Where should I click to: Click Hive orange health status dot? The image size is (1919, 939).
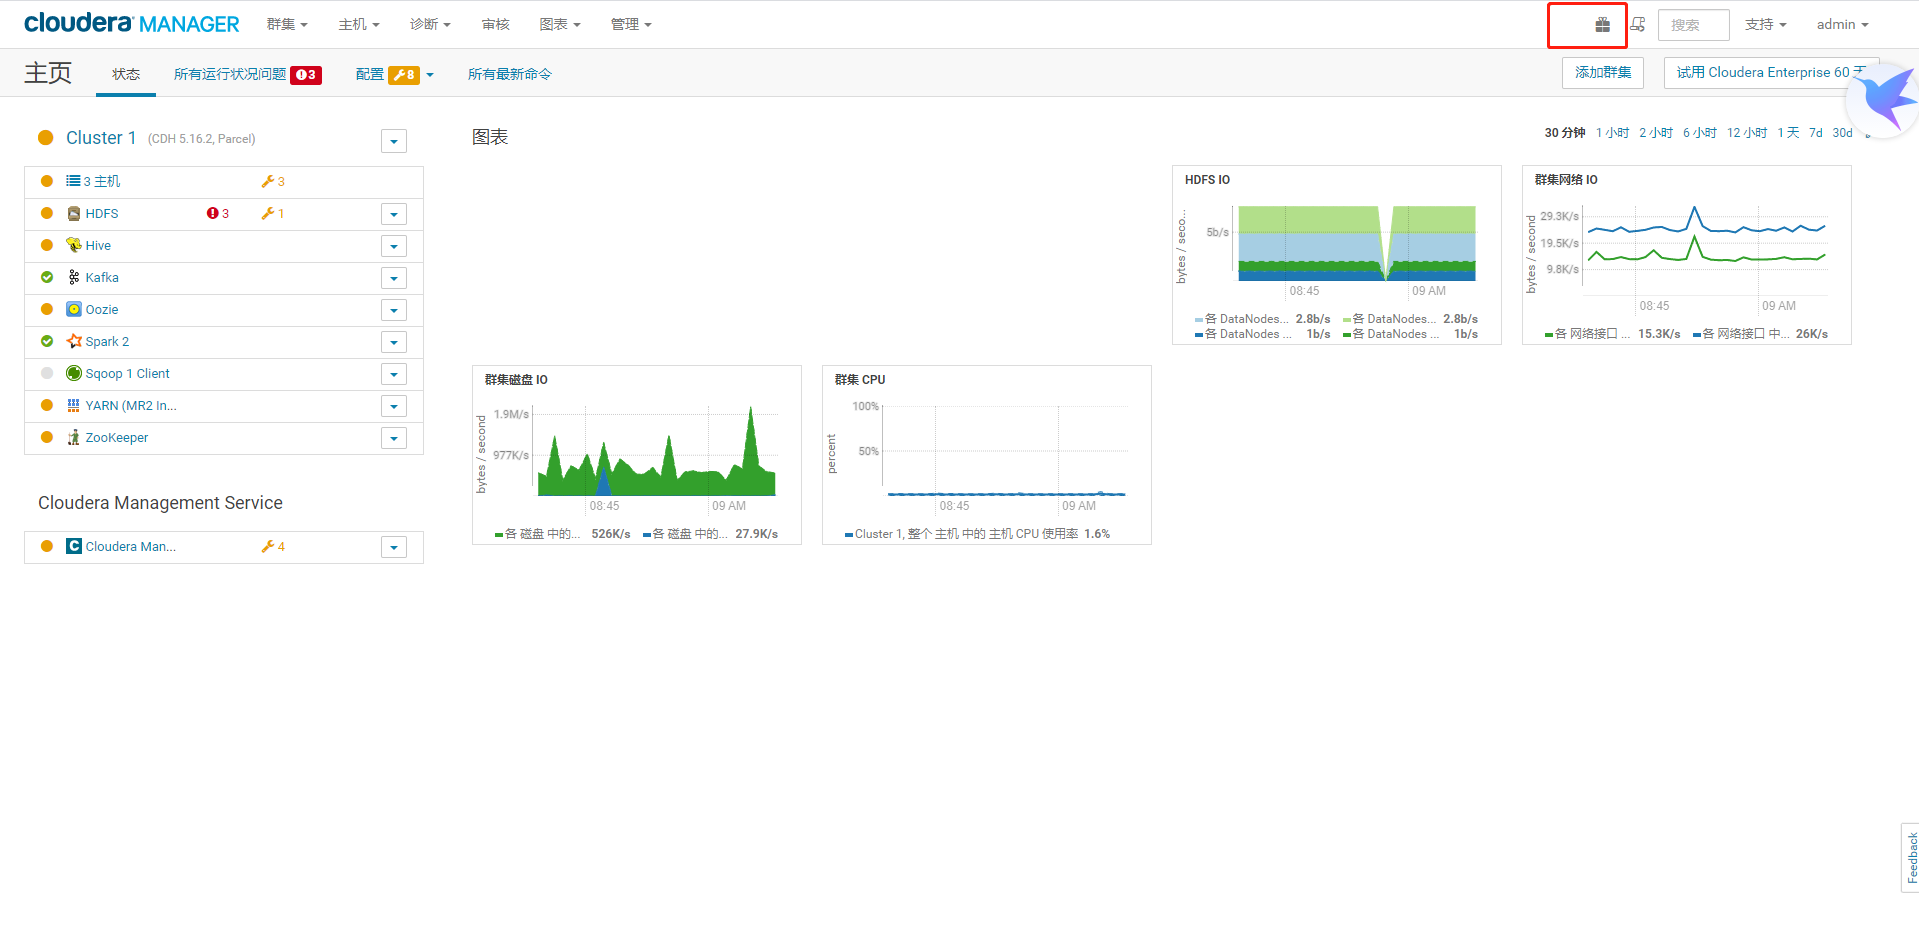(47, 245)
